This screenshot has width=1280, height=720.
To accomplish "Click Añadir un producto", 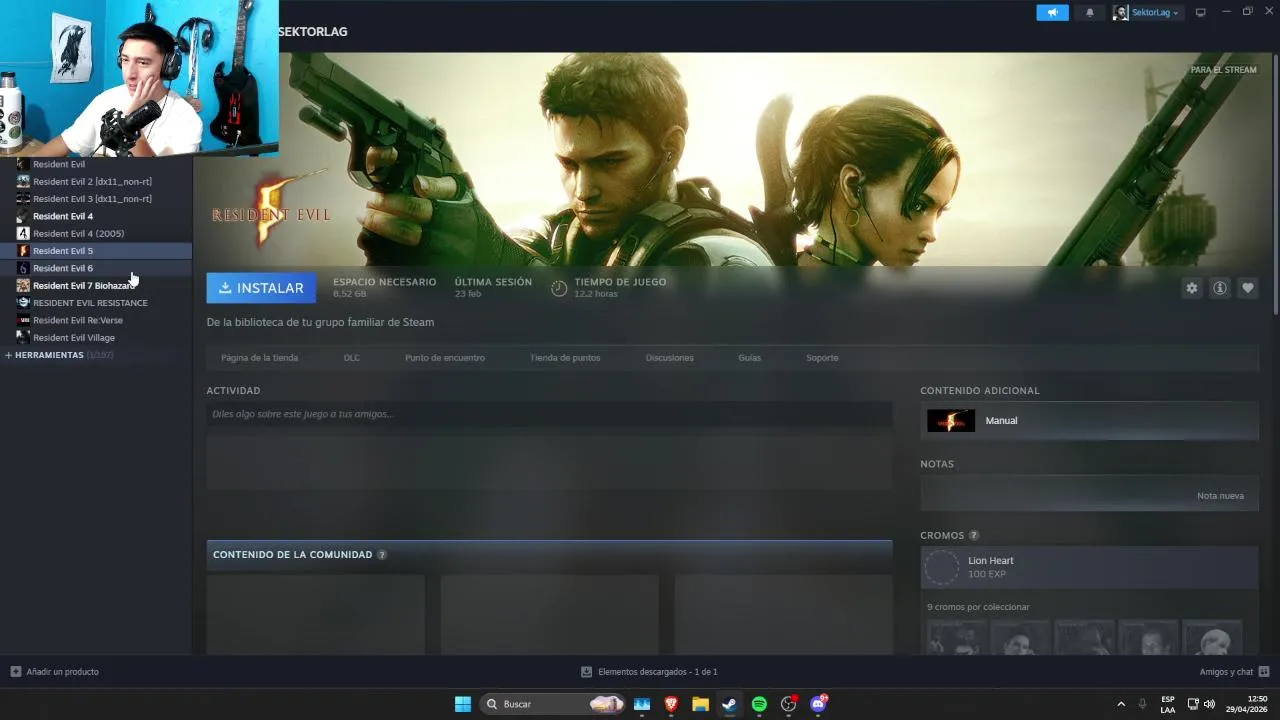I will 55,672.
